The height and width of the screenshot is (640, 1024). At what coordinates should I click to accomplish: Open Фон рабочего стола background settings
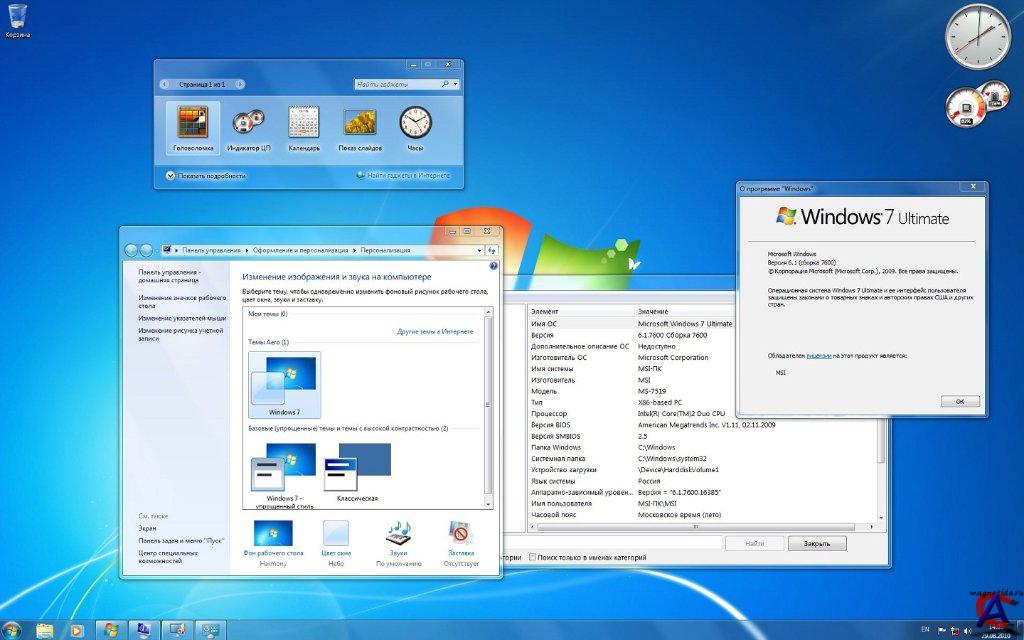point(273,533)
